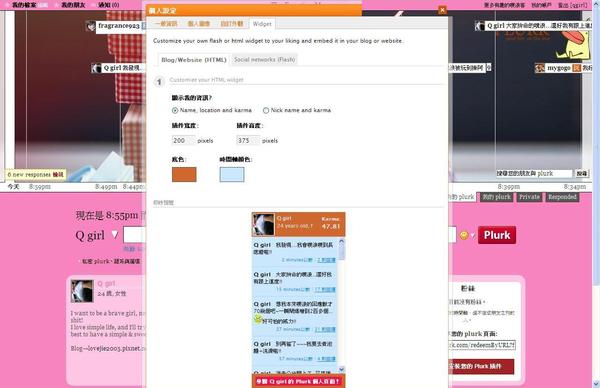Open the third orange settings tab

tap(232, 24)
